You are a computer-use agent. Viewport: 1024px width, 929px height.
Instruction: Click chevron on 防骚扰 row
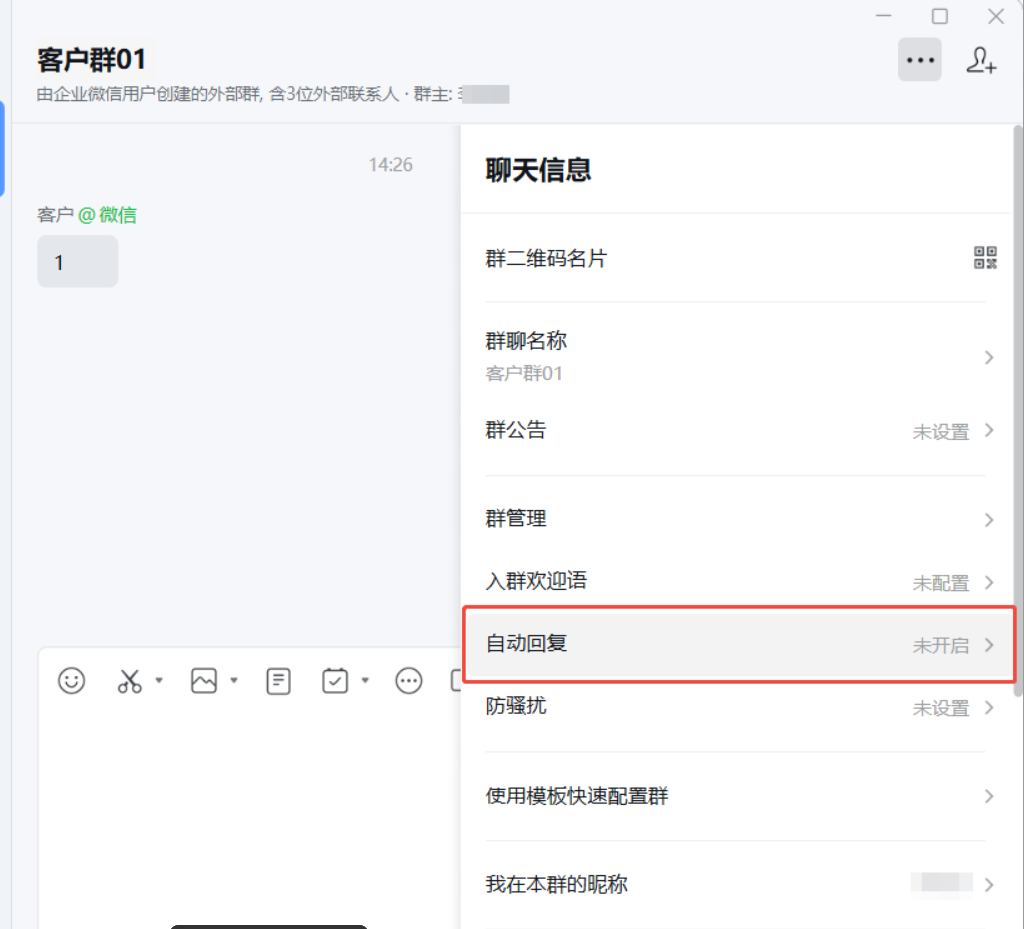989,707
